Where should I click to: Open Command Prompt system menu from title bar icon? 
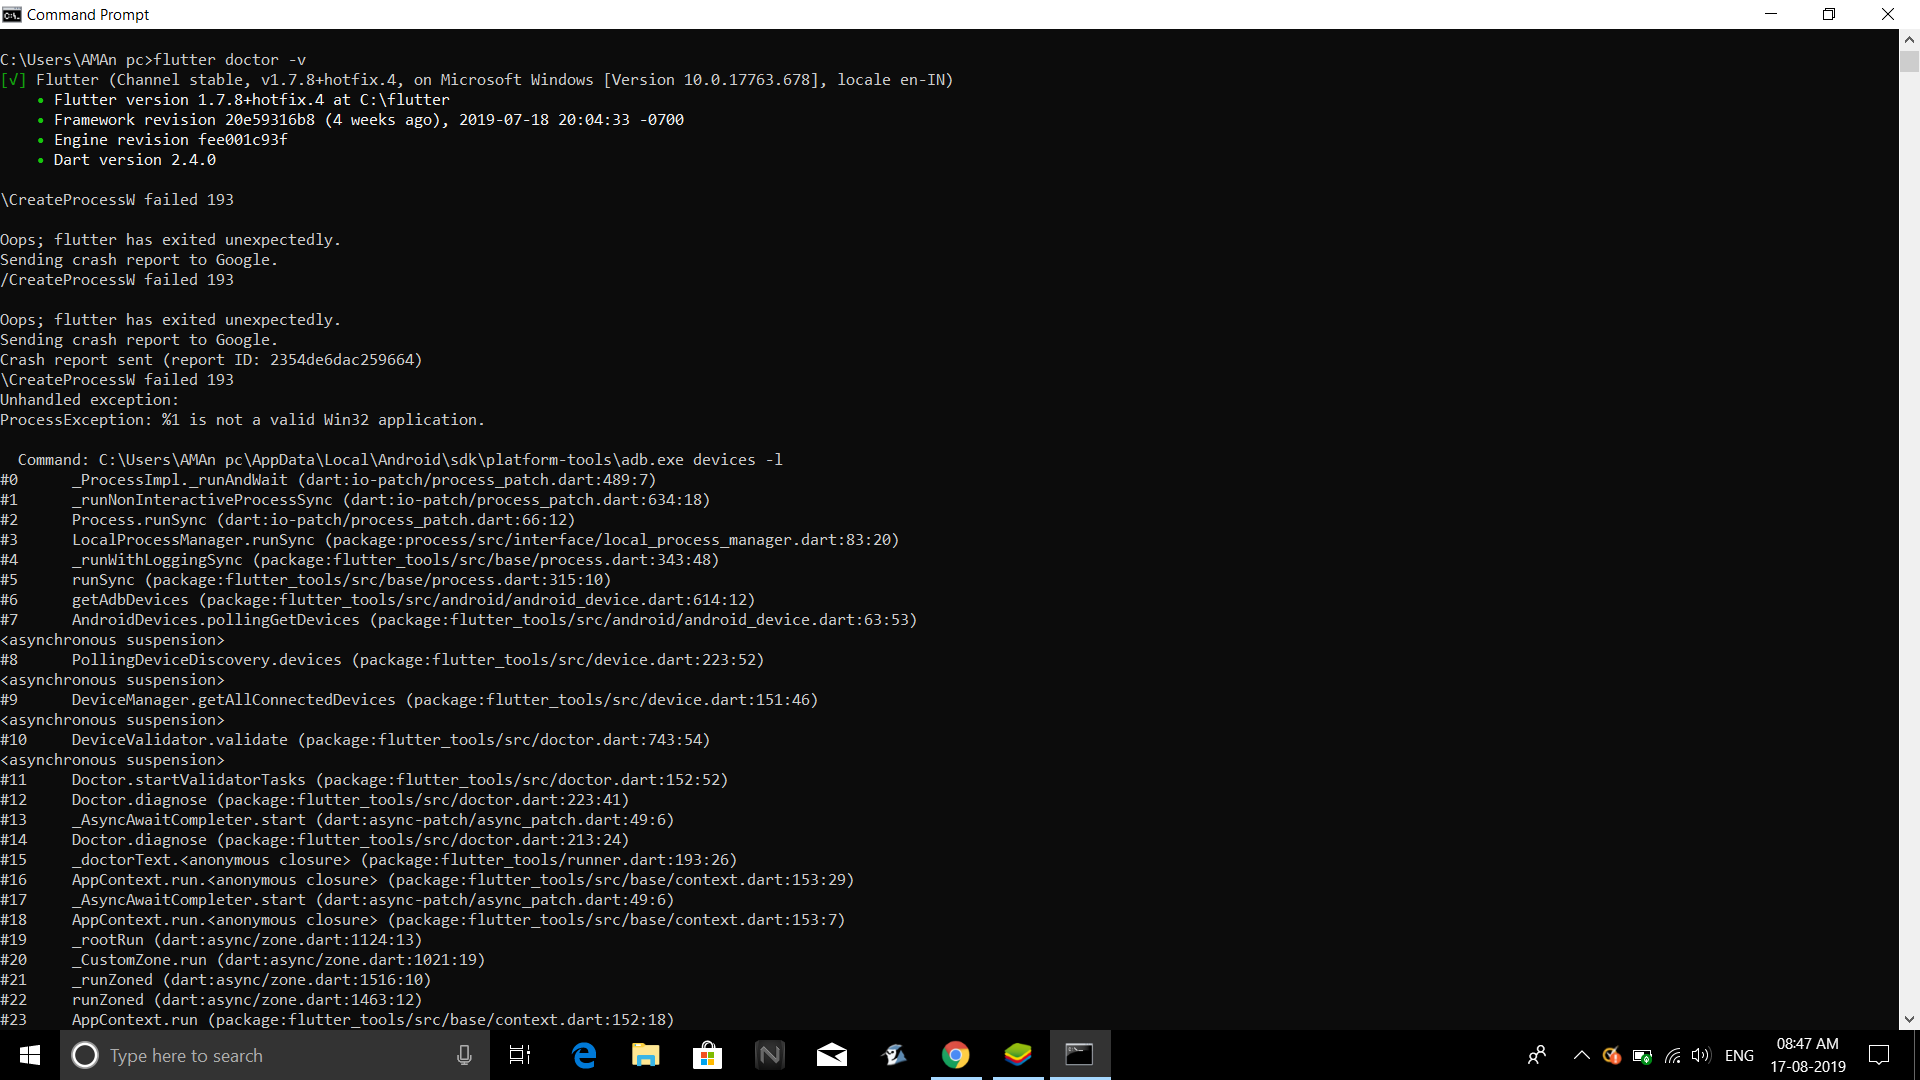click(11, 14)
